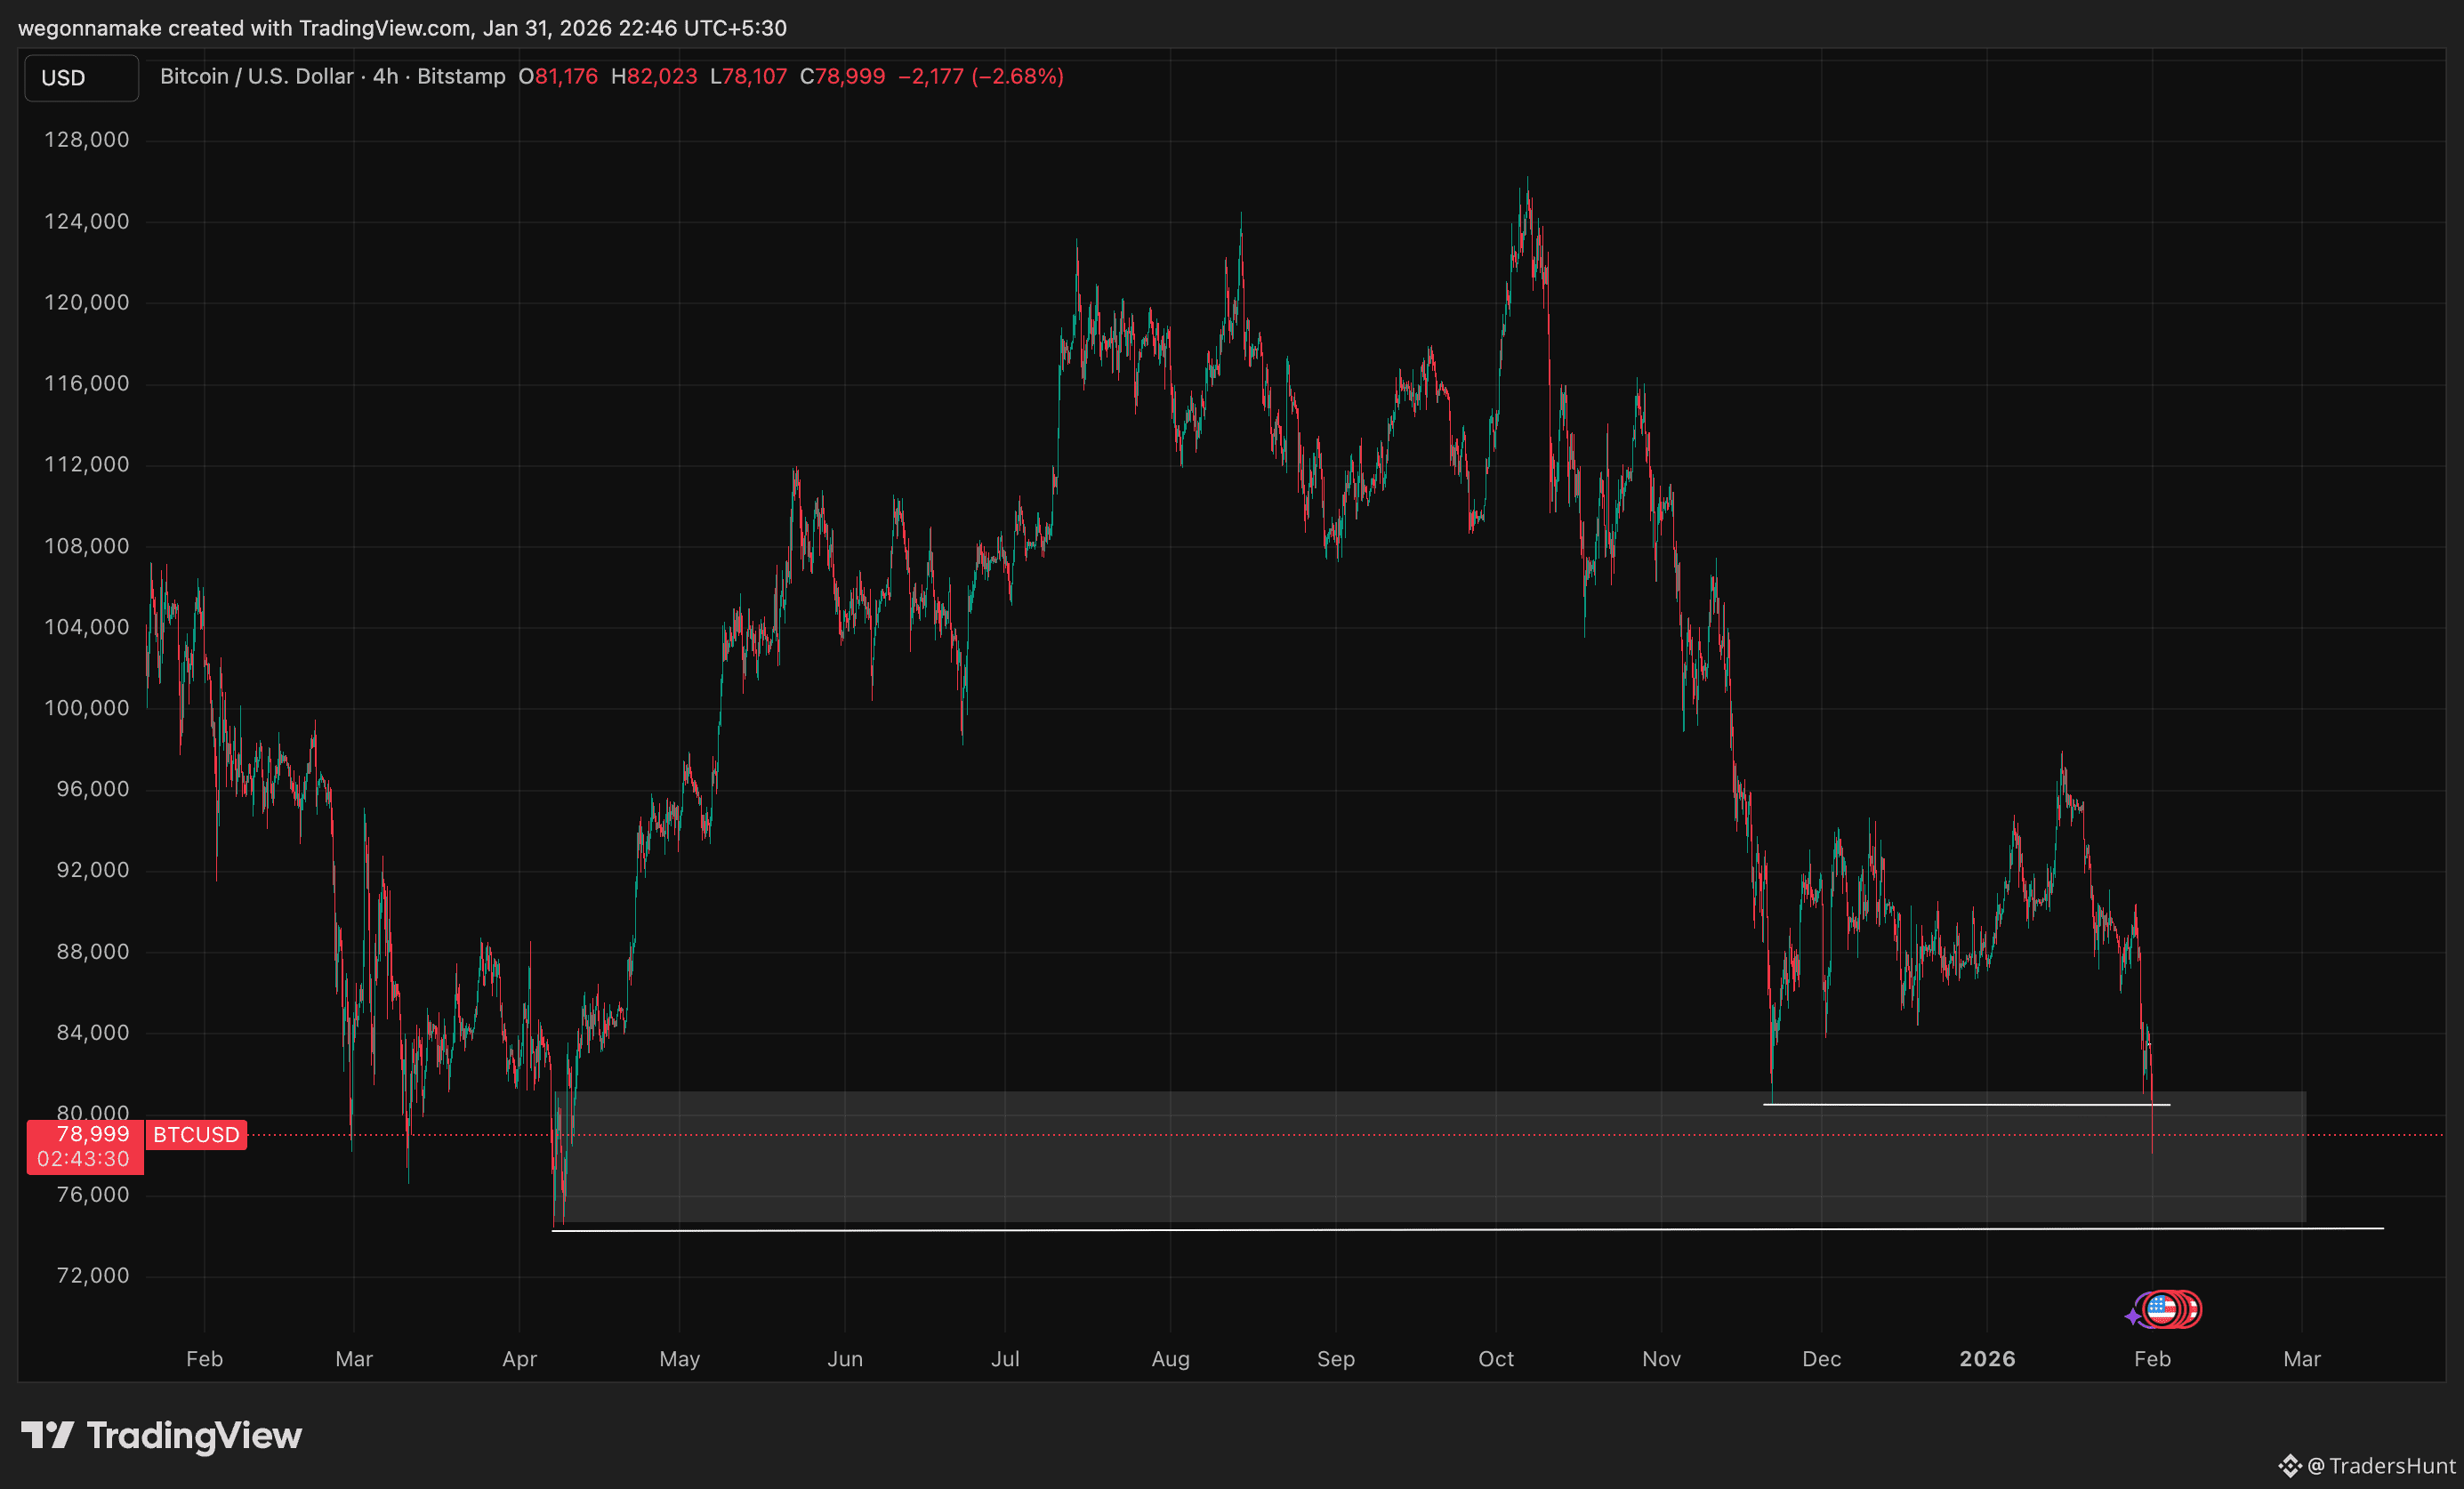This screenshot has height=1489, width=2464.
Task: Click the red BTCUSD price line label
Action: [x=197, y=1135]
